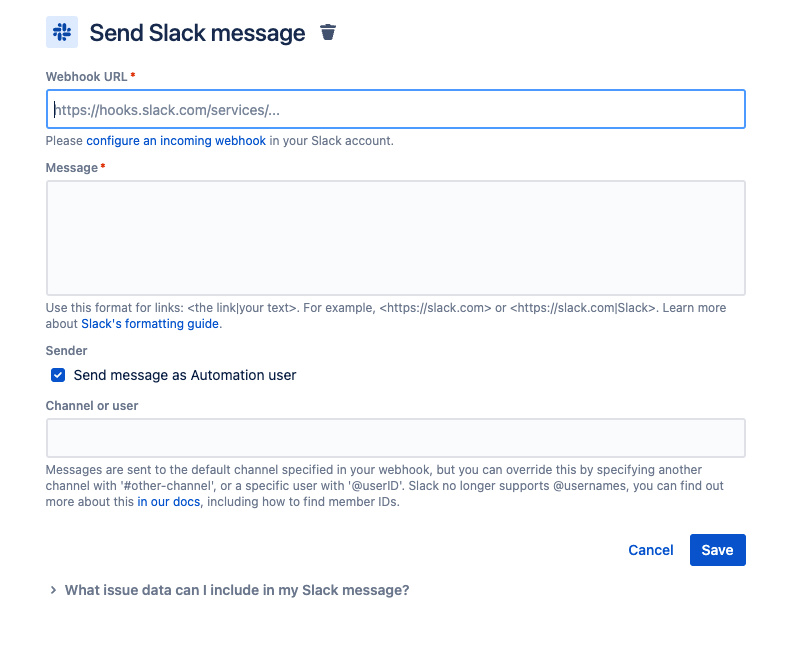Open the in our docs link

tap(169, 502)
